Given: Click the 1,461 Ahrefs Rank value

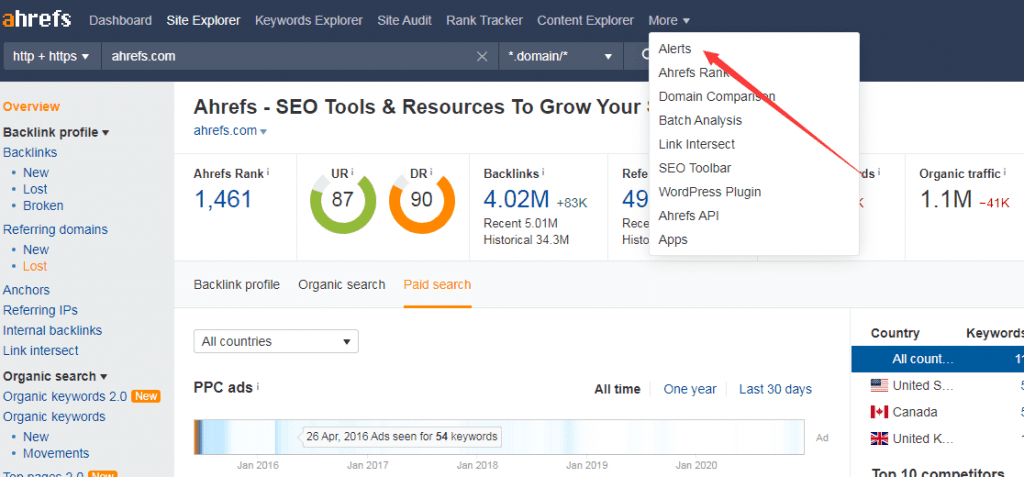Looking at the screenshot, I should click(223, 199).
